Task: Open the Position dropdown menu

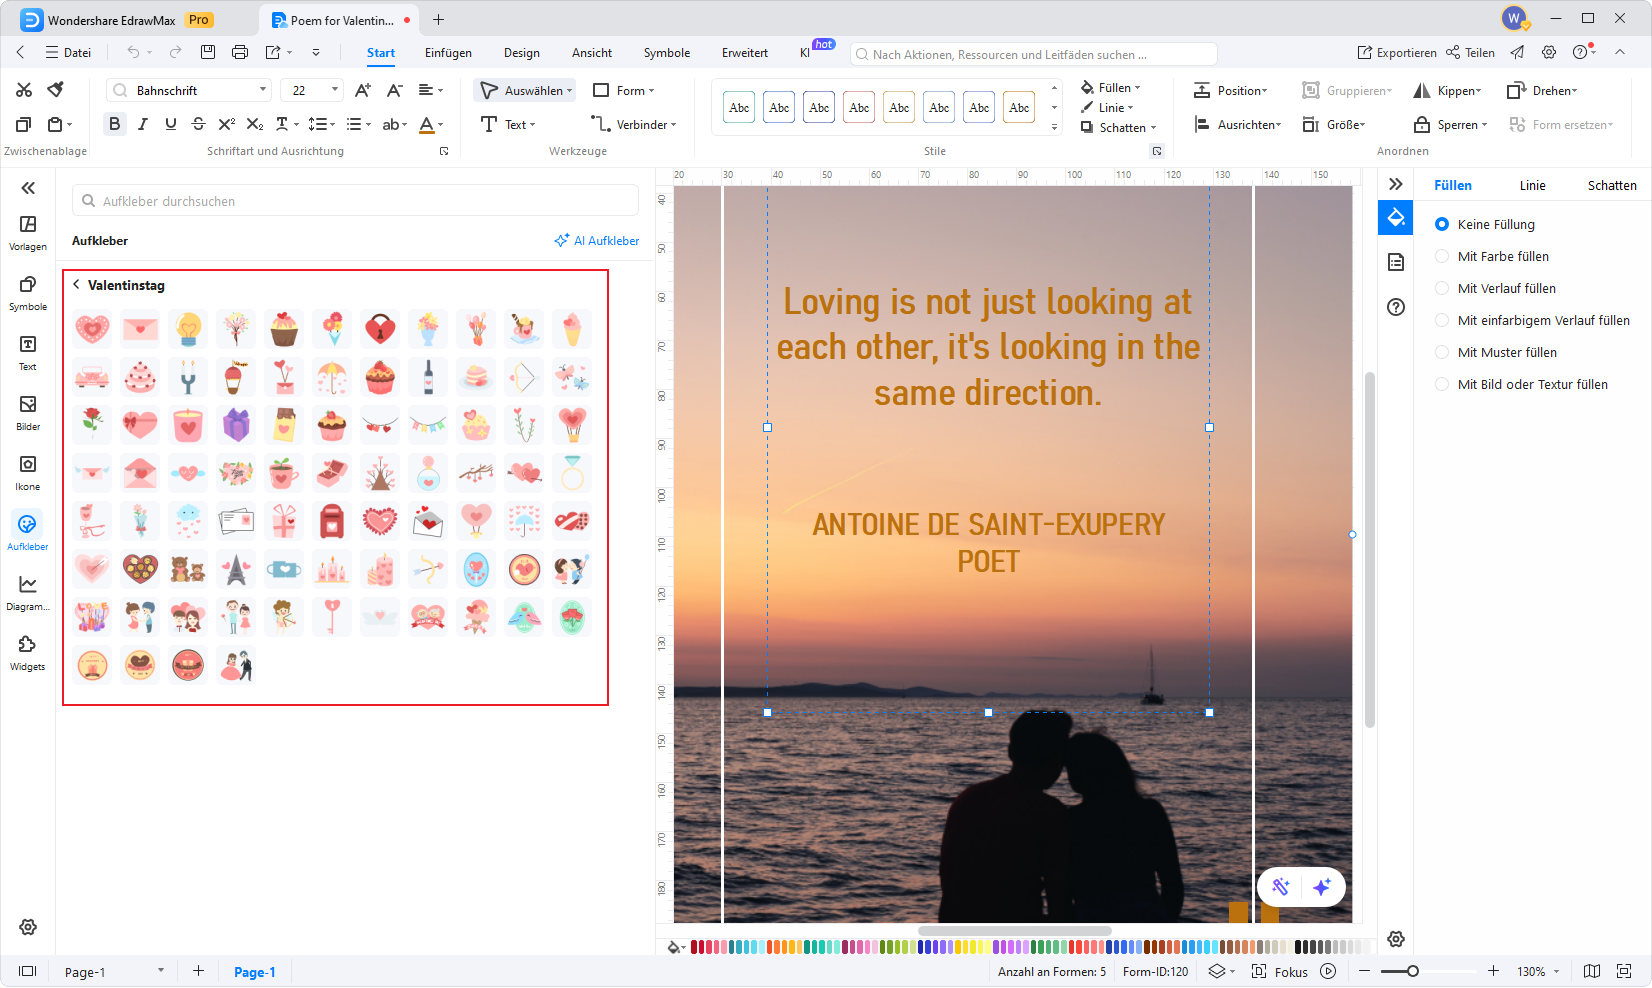Action: (x=1231, y=91)
